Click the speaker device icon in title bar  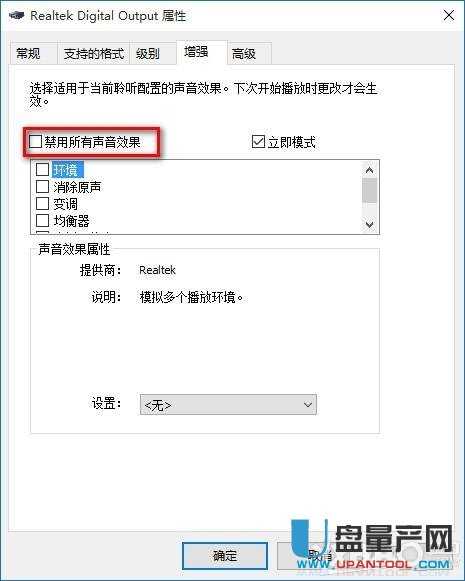click(x=16, y=16)
